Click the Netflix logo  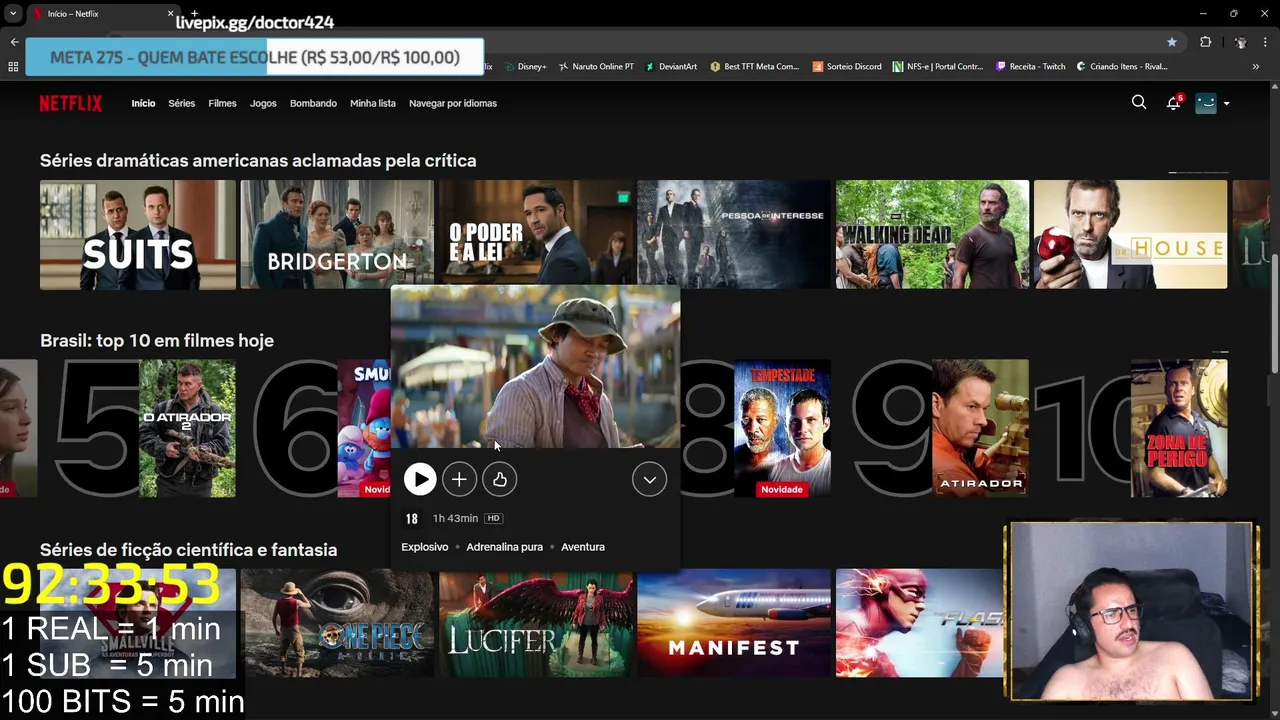(x=70, y=103)
